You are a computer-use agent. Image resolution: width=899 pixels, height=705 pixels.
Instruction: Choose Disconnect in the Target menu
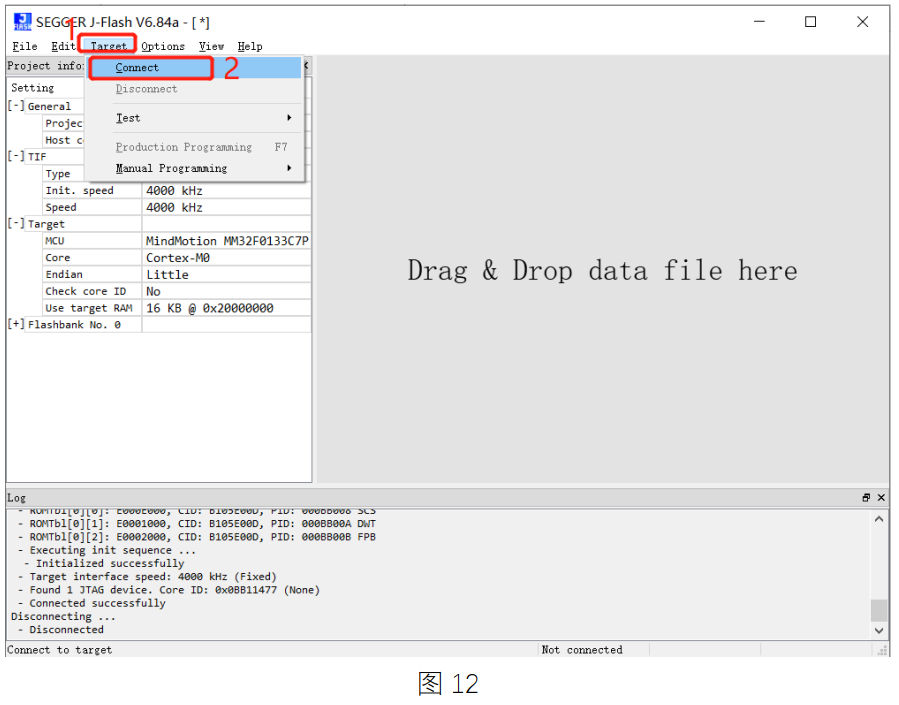[x=194, y=89]
